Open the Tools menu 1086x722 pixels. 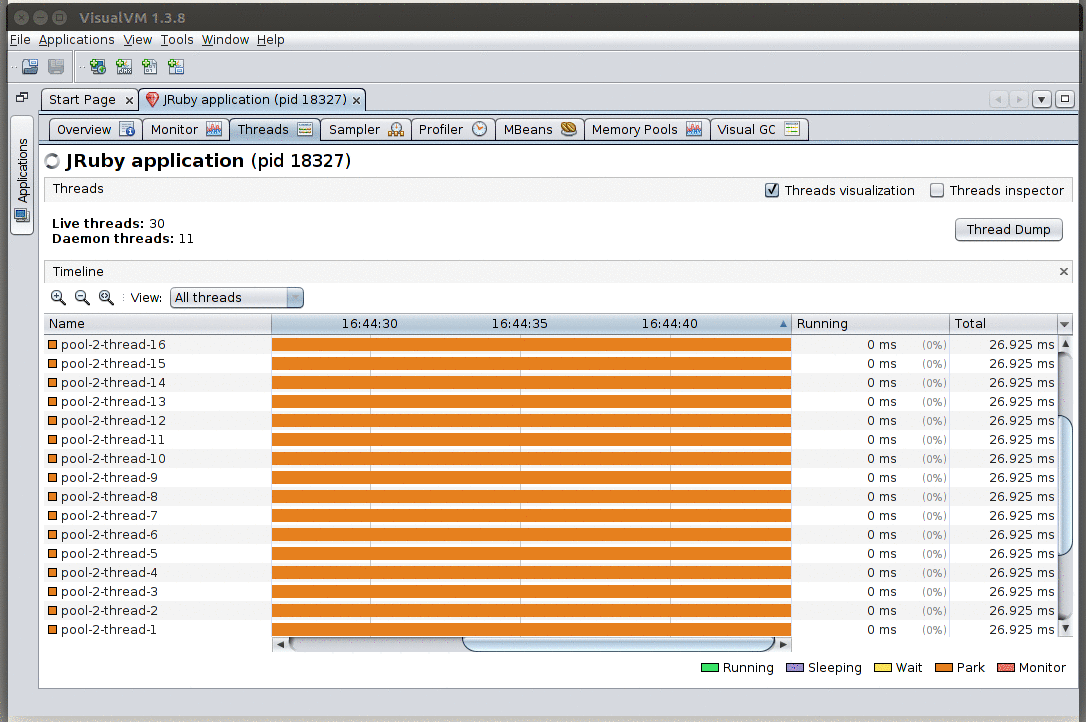pyautogui.click(x=177, y=39)
